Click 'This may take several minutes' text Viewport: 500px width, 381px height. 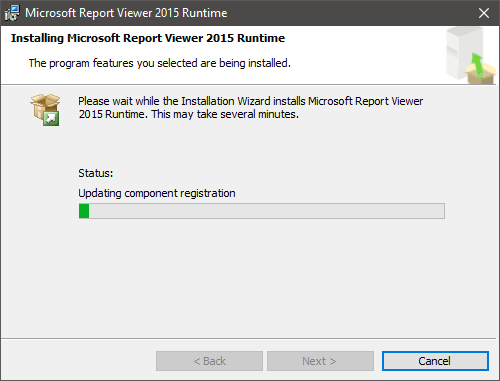coord(225,114)
